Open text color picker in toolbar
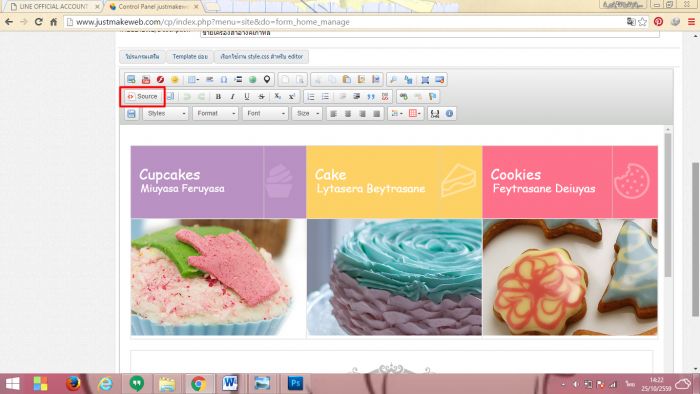 [396, 113]
